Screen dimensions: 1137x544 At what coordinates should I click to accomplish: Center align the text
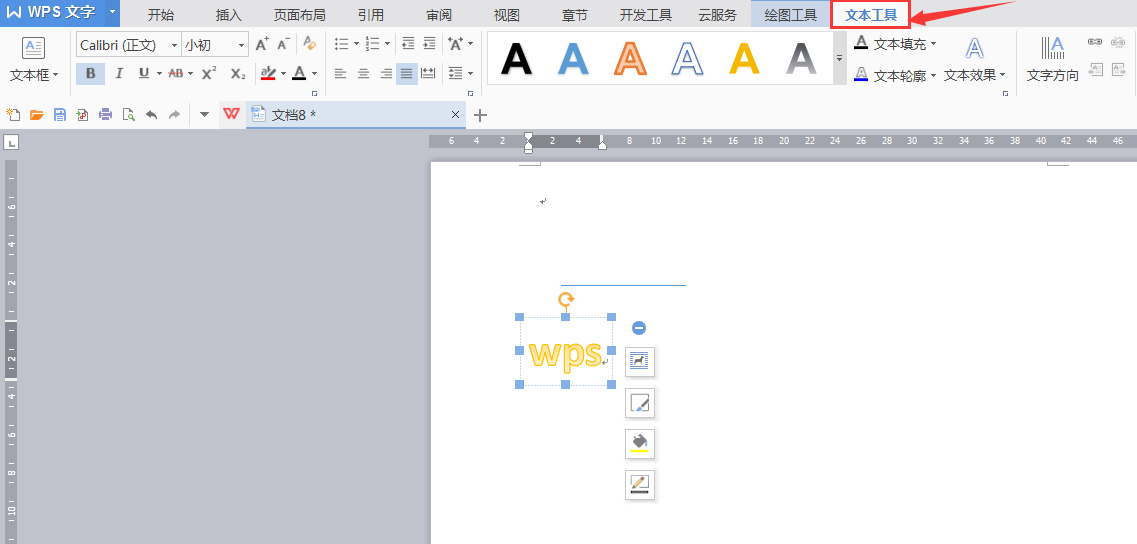tap(363, 73)
